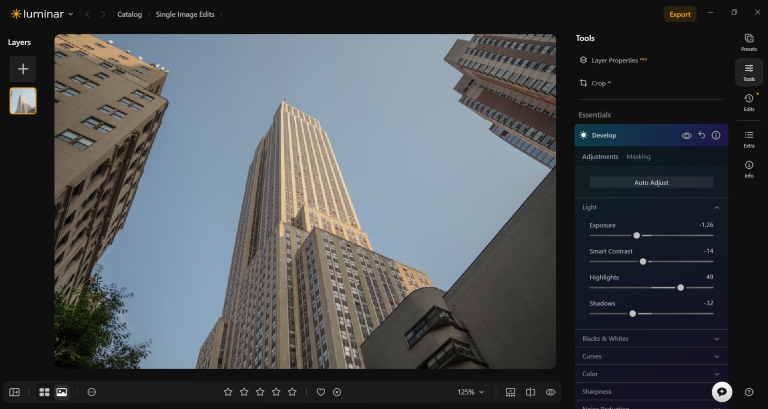Rate image with second star
The height and width of the screenshot is (409, 768).
[244, 392]
